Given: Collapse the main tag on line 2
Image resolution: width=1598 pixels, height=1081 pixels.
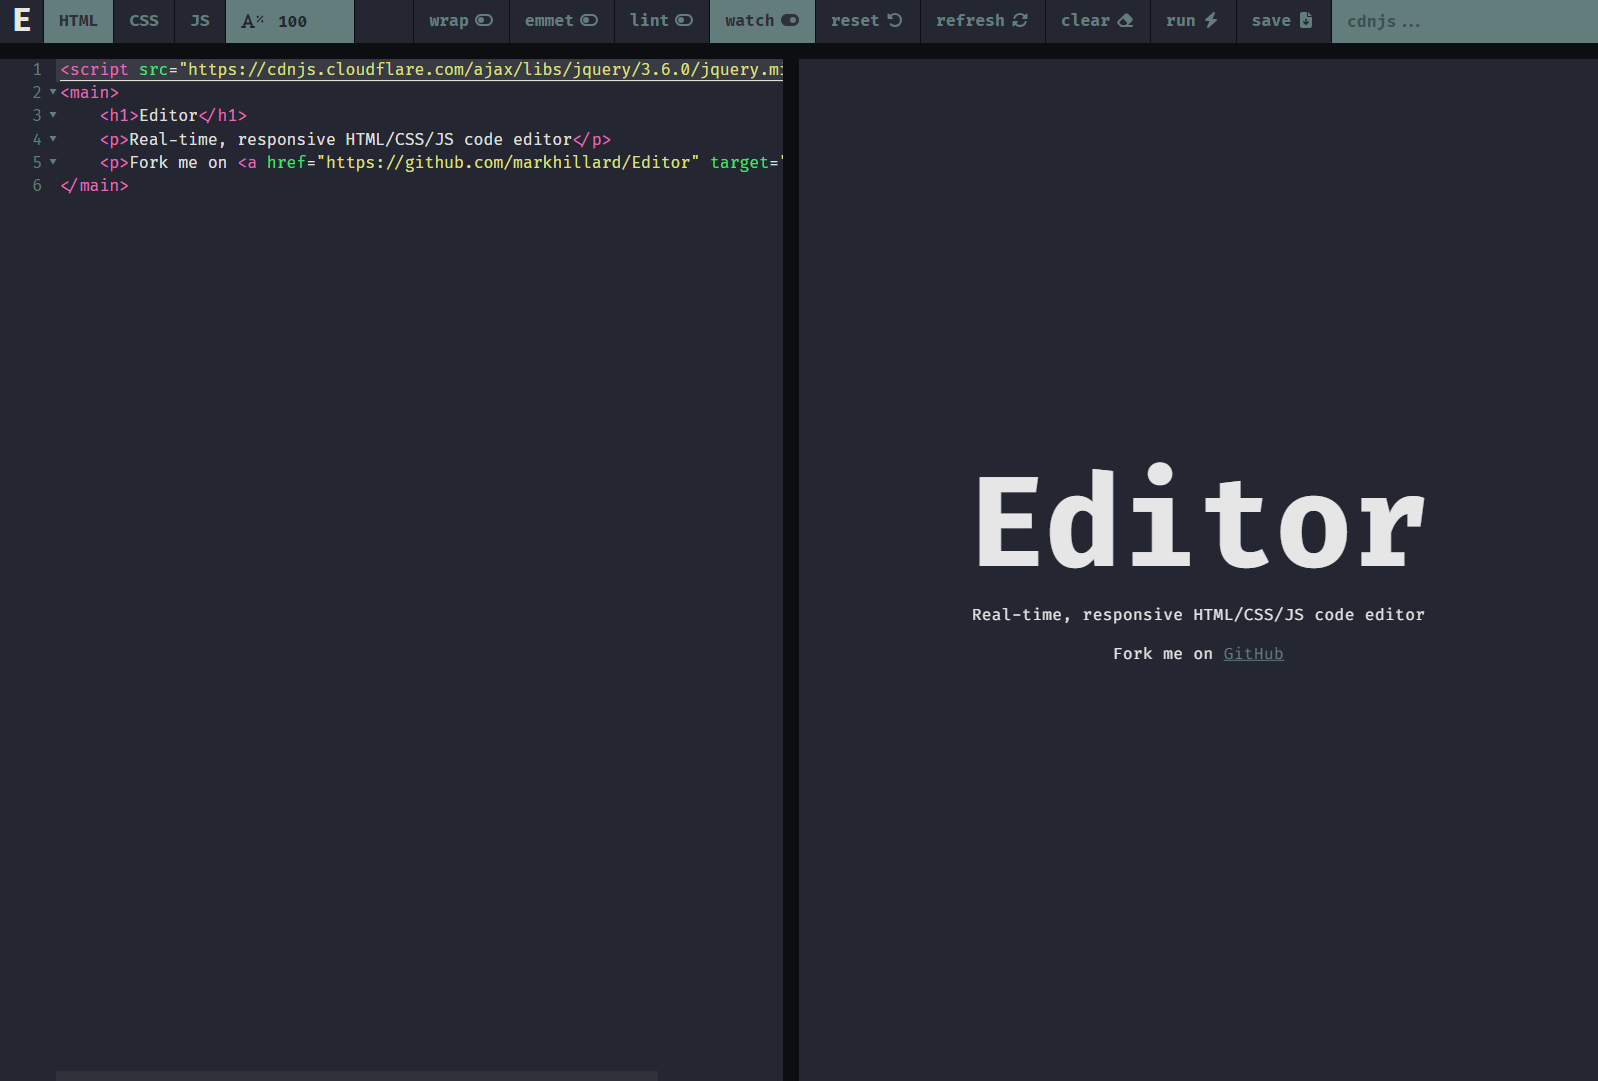Looking at the screenshot, I should point(53,92).
